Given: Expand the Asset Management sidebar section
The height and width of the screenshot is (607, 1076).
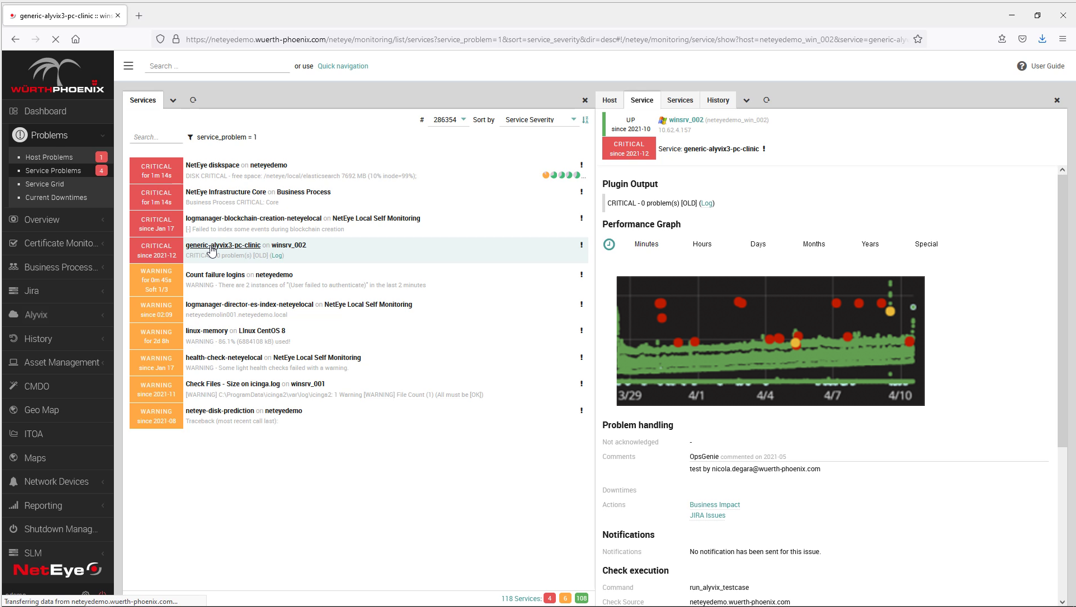Looking at the screenshot, I should [x=103, y=362].
